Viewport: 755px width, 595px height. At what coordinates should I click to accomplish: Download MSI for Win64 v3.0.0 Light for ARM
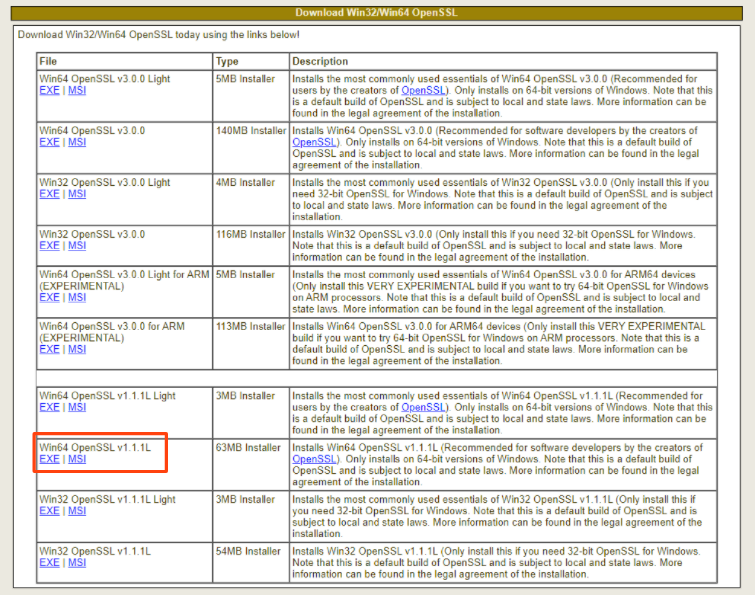tap(77, 298)
